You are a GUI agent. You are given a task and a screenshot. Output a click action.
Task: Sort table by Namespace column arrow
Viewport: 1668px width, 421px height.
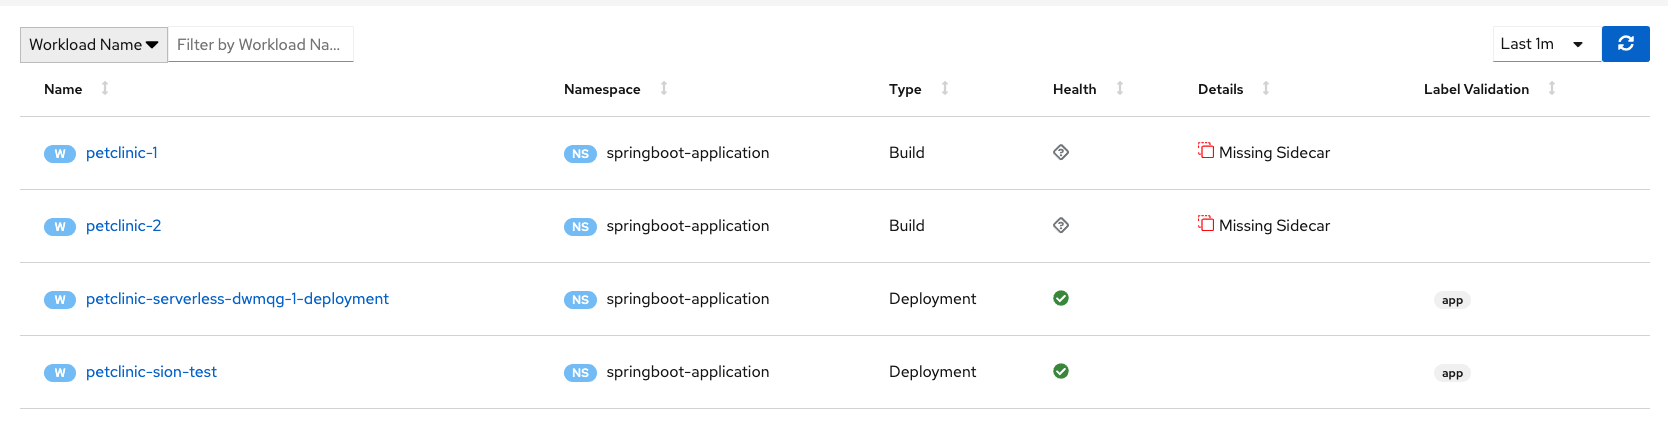tap(664, 88)
